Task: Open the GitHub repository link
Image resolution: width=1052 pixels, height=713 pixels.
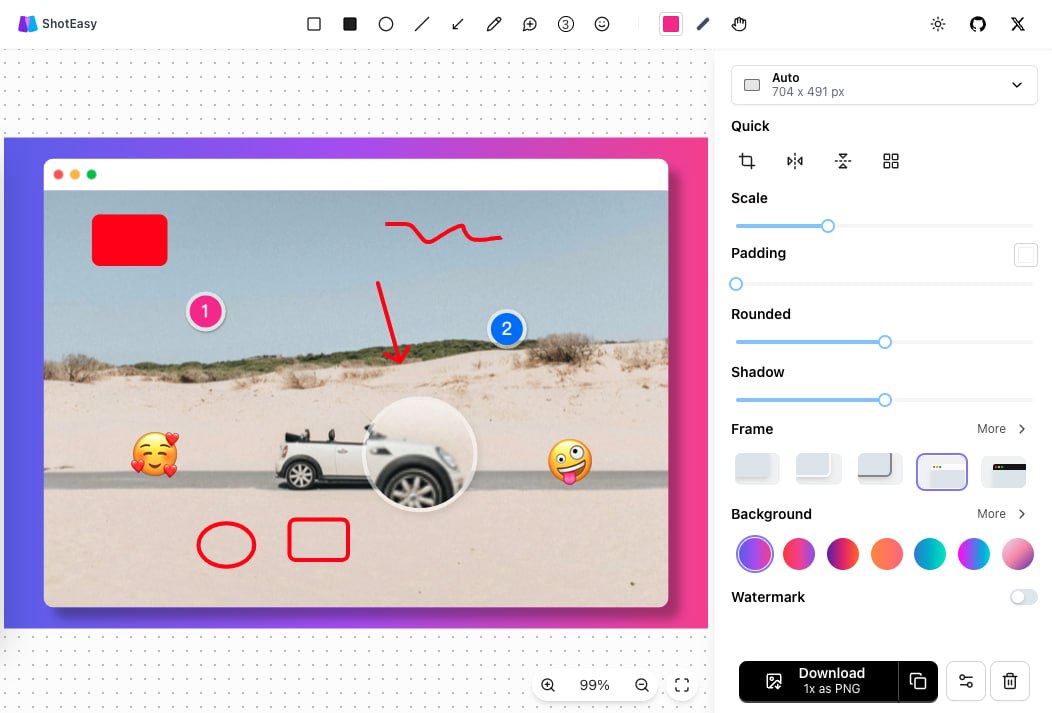Action: tap(978, 24)
